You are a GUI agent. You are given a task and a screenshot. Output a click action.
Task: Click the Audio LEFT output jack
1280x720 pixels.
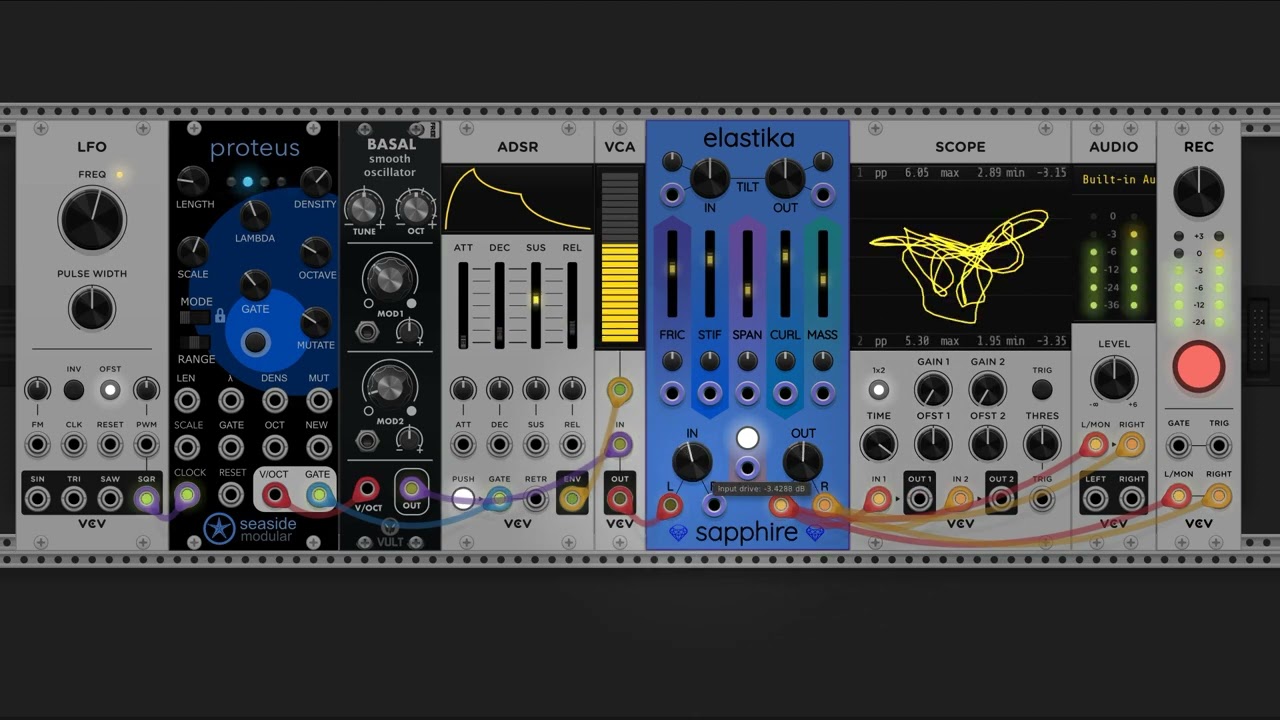[x=1096, y=498]
